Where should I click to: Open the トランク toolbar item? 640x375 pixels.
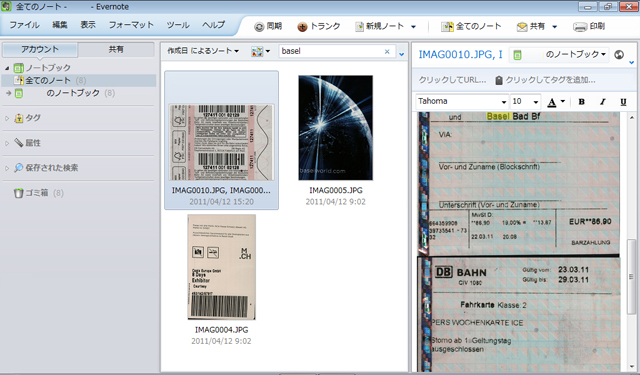point(319,27)
